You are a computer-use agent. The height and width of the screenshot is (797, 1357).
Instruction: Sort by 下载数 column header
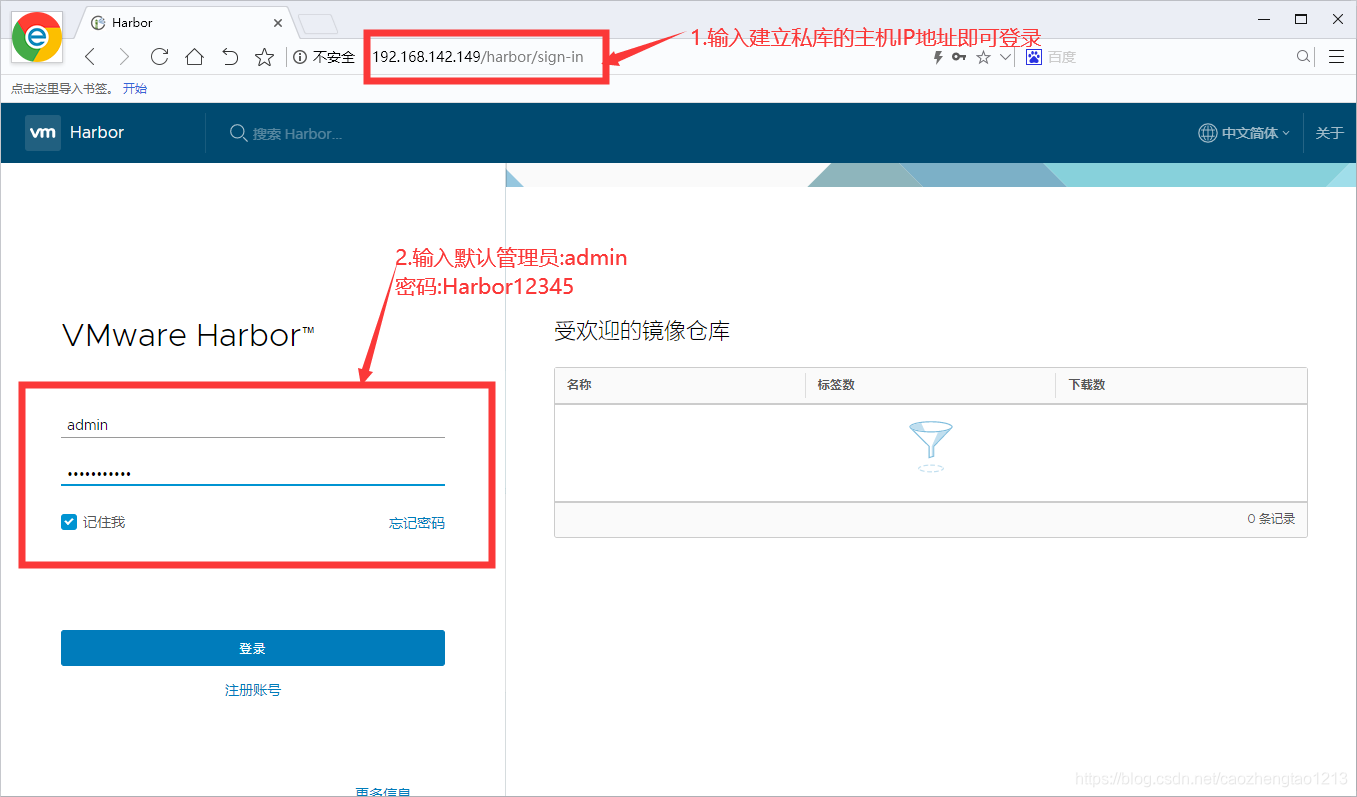[x=1087, y=384]
